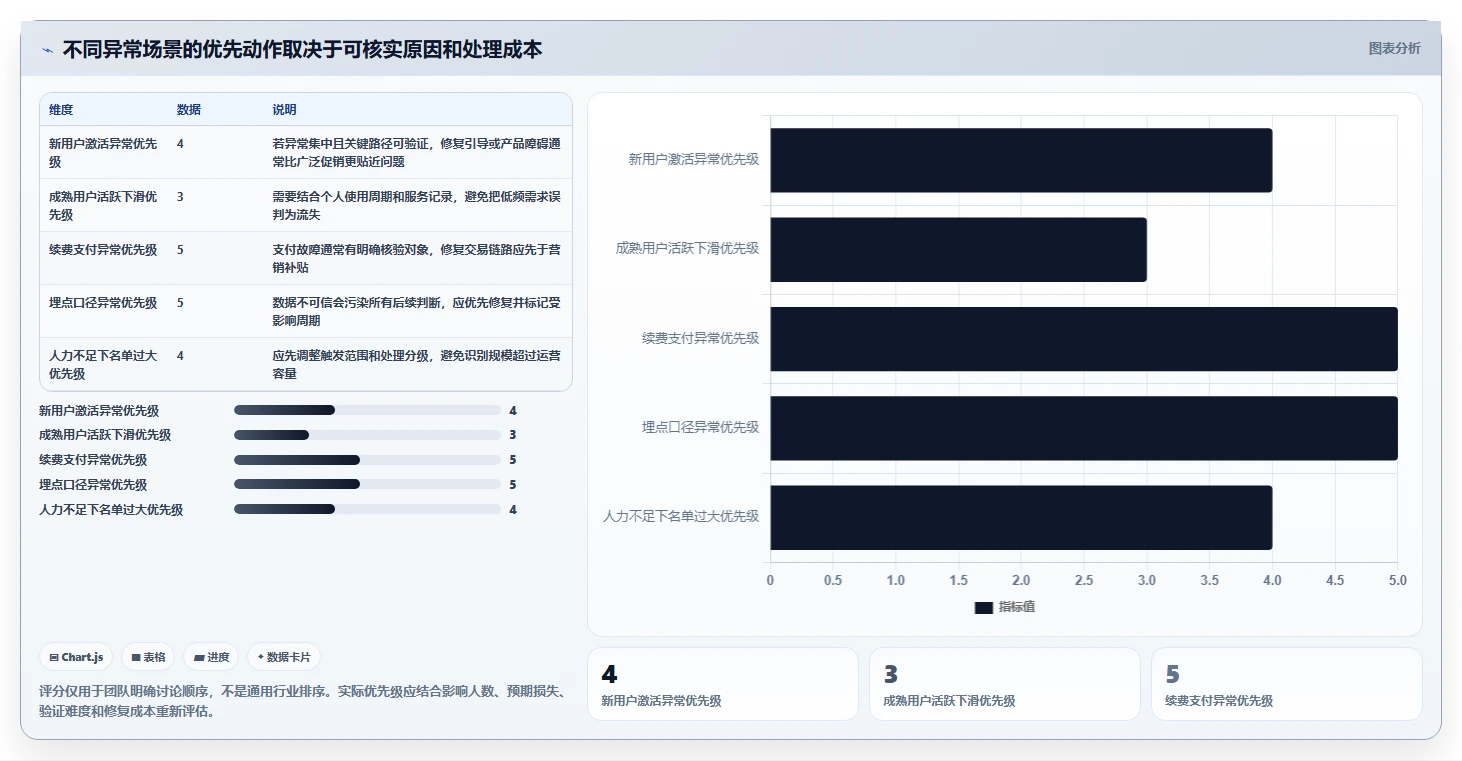Click the 进度 chip
Screen dimensions: 1462x761
coord(211,657)
